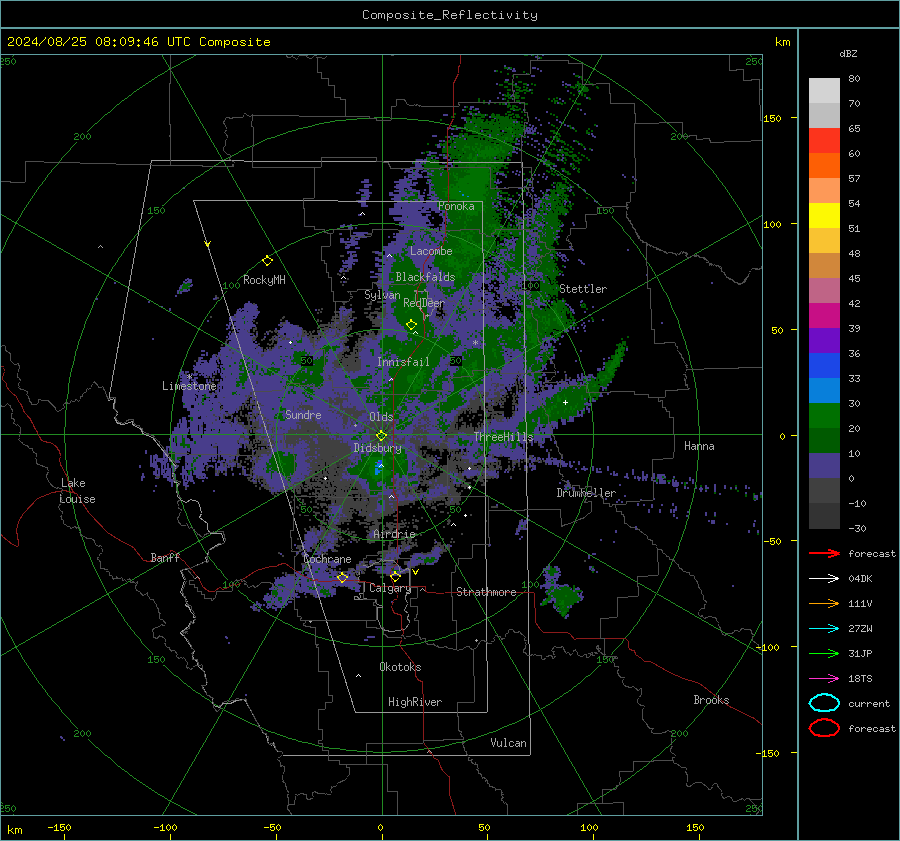
Task: Click the HighRiver town label
Action: pos(415,702)
